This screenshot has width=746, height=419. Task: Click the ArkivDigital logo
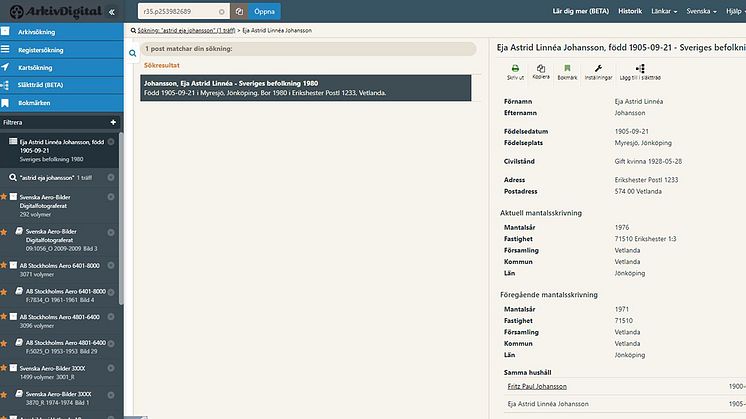tap(56, 11)
